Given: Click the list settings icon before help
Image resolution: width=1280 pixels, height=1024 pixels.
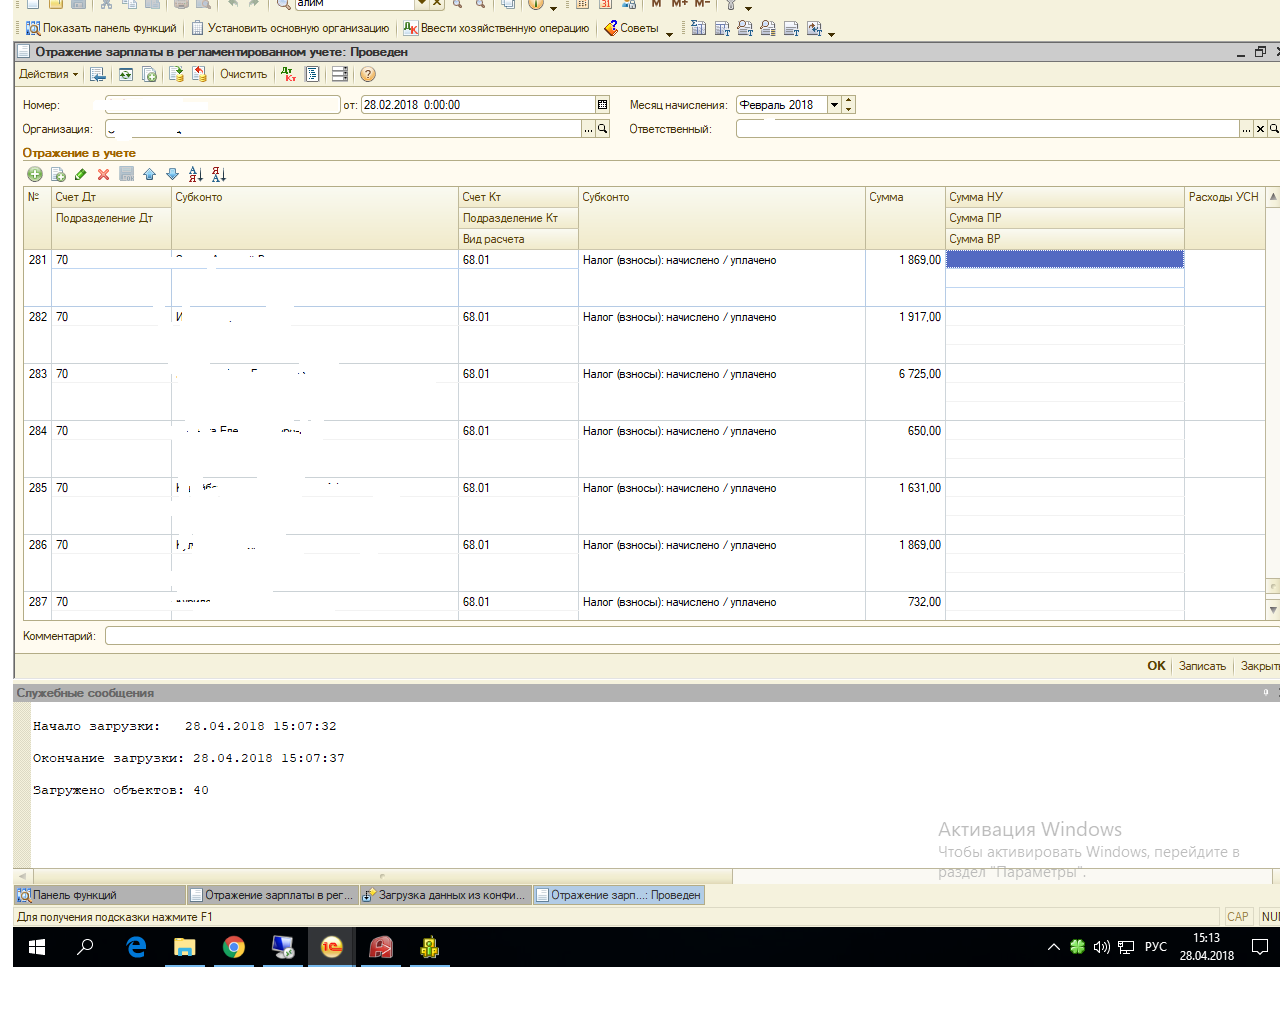Looking at the screenshot, I should point(340,74).
